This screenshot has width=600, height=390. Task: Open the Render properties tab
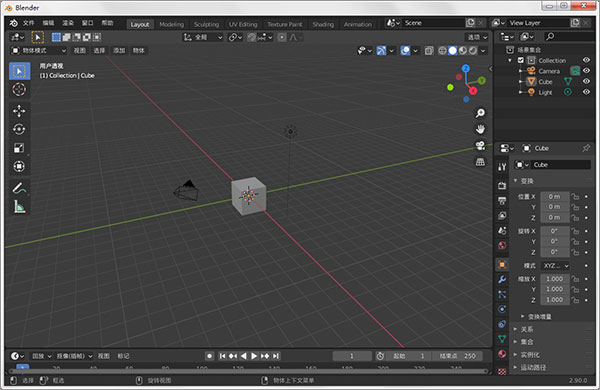tap(502, 186)
